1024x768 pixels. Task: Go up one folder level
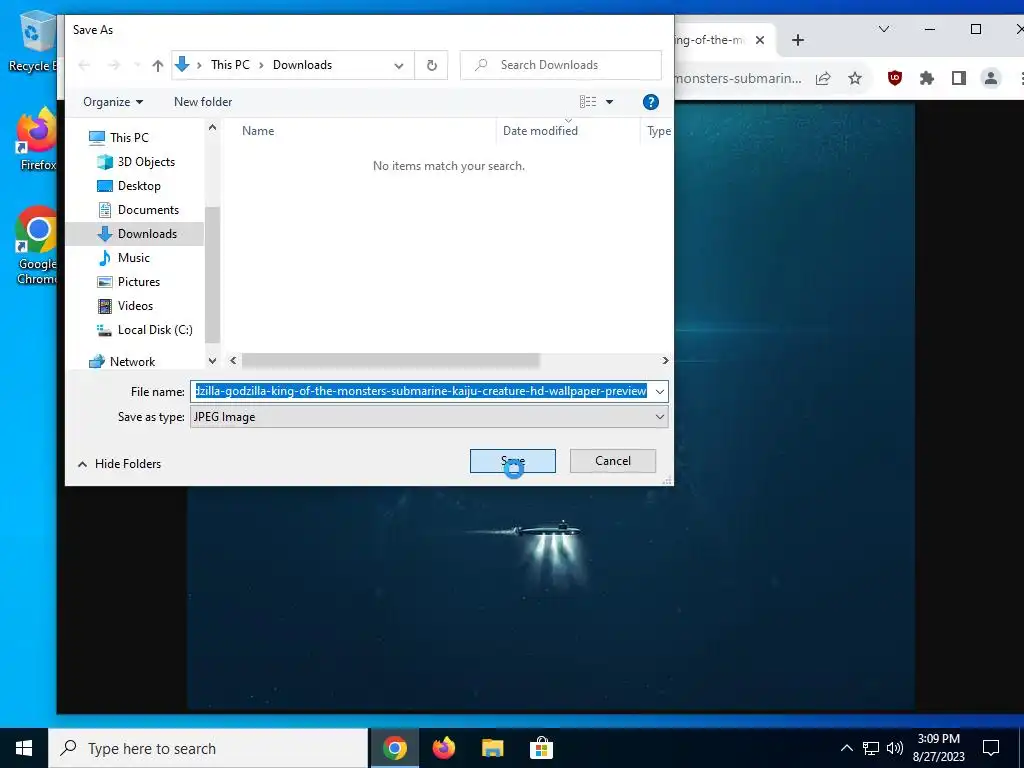tap(157, 65)
